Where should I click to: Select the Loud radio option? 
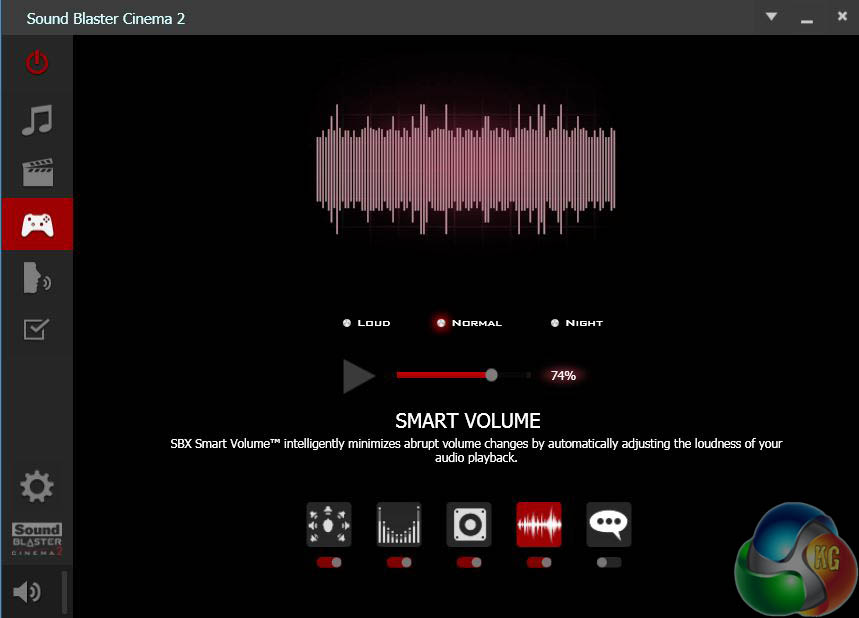(x=366, y=323)
